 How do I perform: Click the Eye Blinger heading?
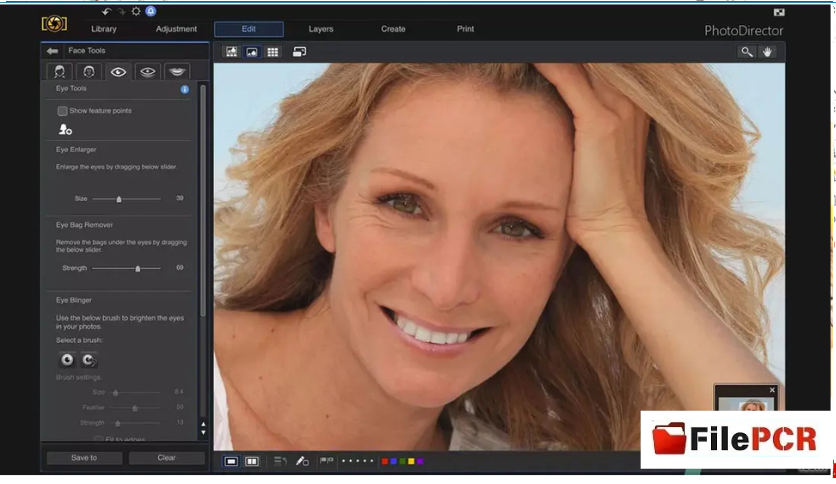[x=74, y=300]
